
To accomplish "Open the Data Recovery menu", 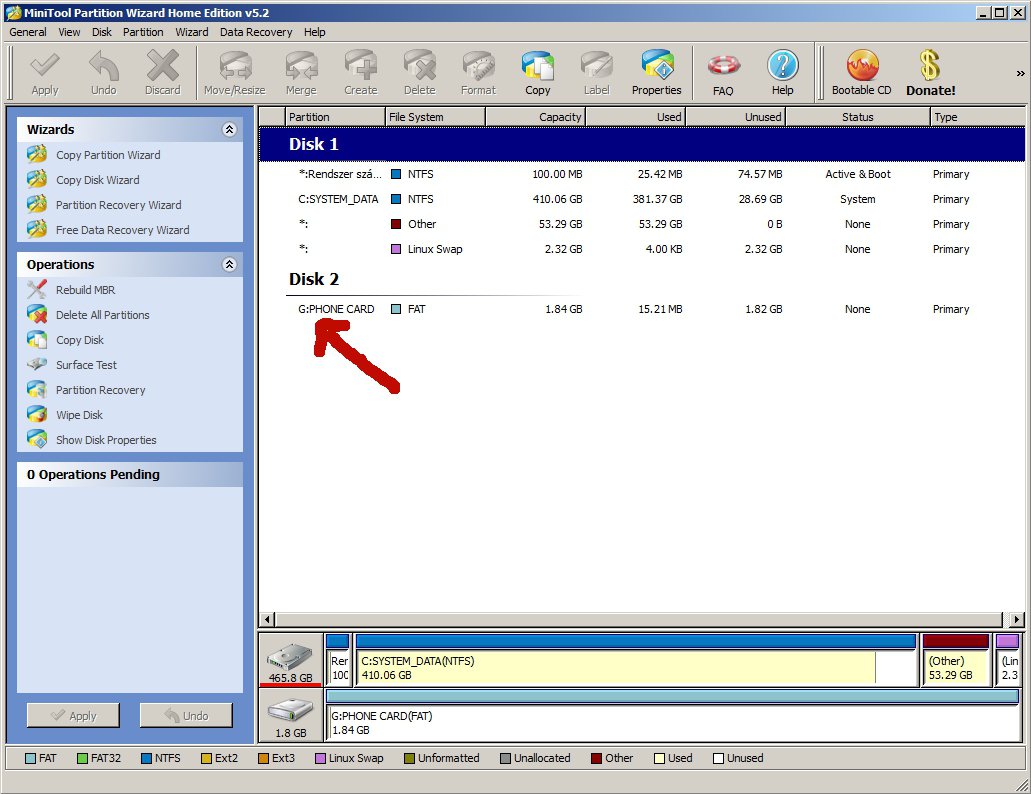I will pyautogui.click(x=256, y=32).
